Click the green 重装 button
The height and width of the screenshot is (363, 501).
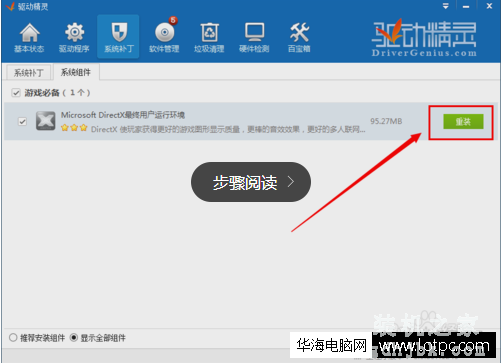[x=463, y=122]
